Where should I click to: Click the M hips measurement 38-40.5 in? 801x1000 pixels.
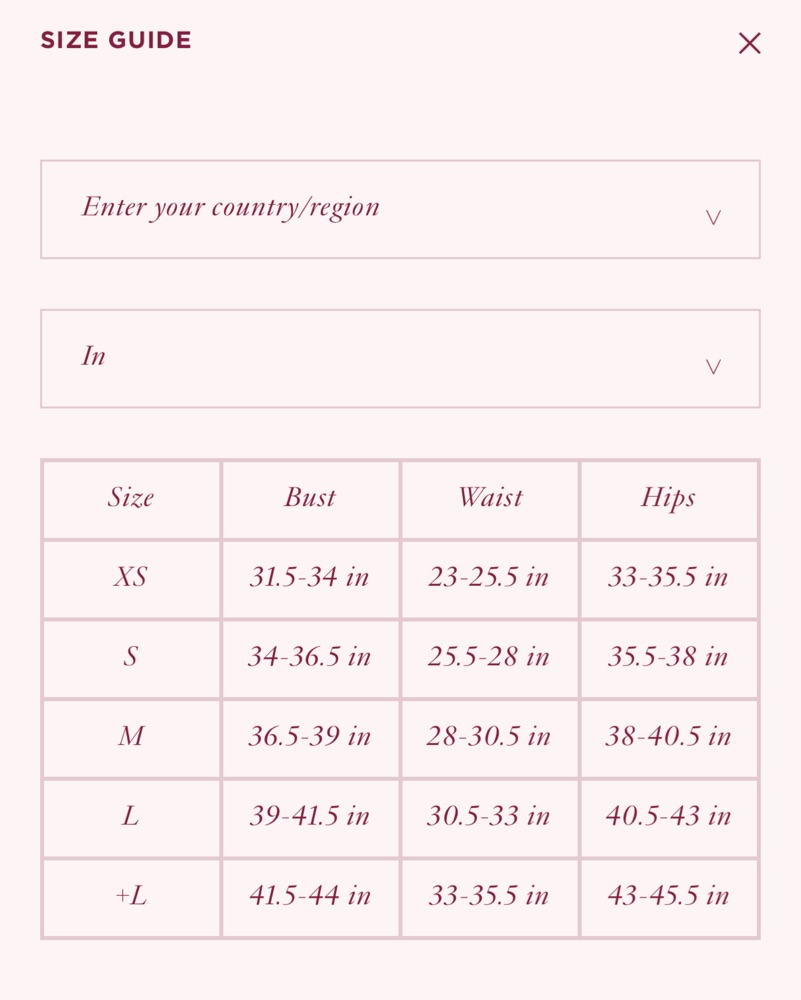[x=668, y=737]
